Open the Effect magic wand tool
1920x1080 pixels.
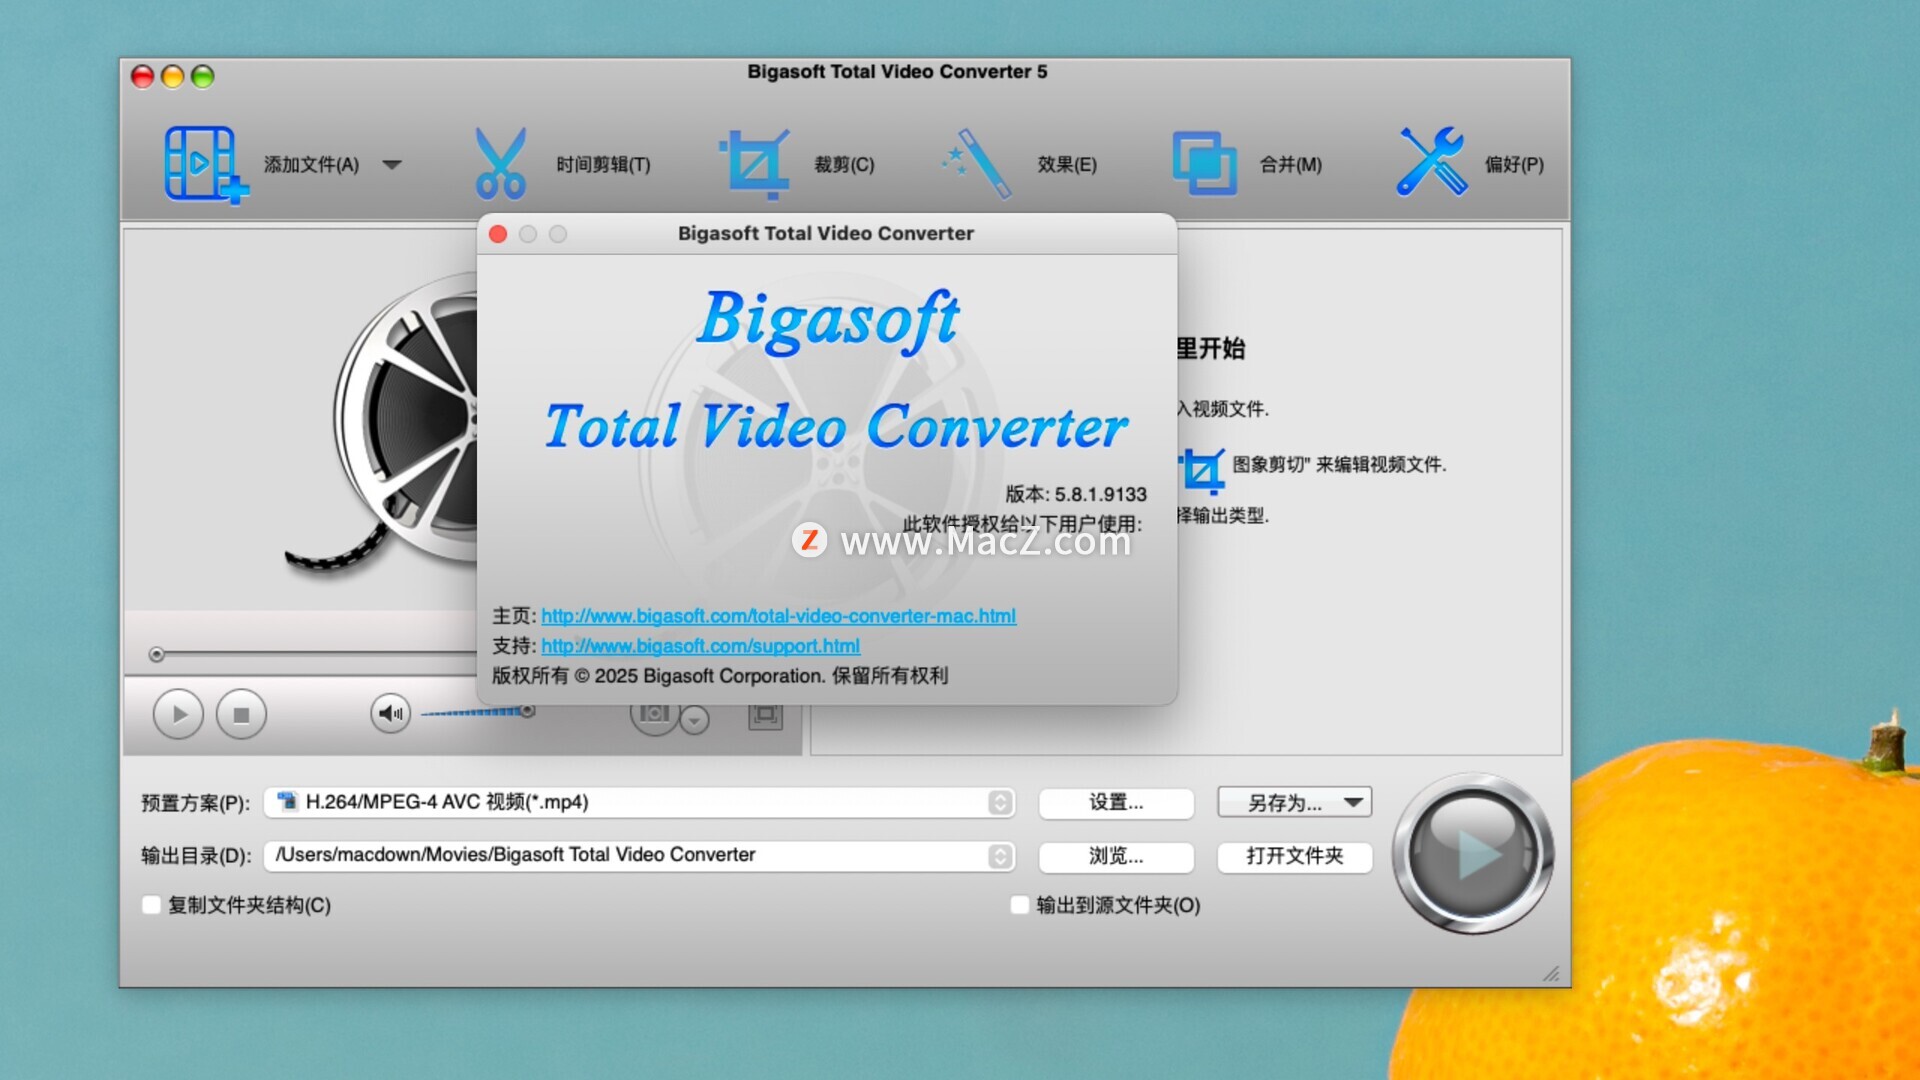coord(976,164)
